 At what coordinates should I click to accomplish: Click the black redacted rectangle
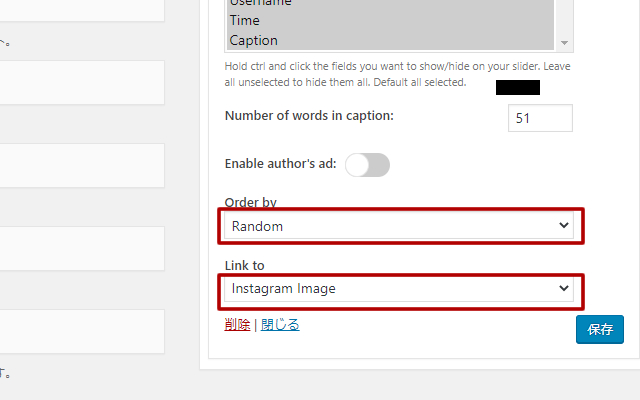tap(518, 87)
